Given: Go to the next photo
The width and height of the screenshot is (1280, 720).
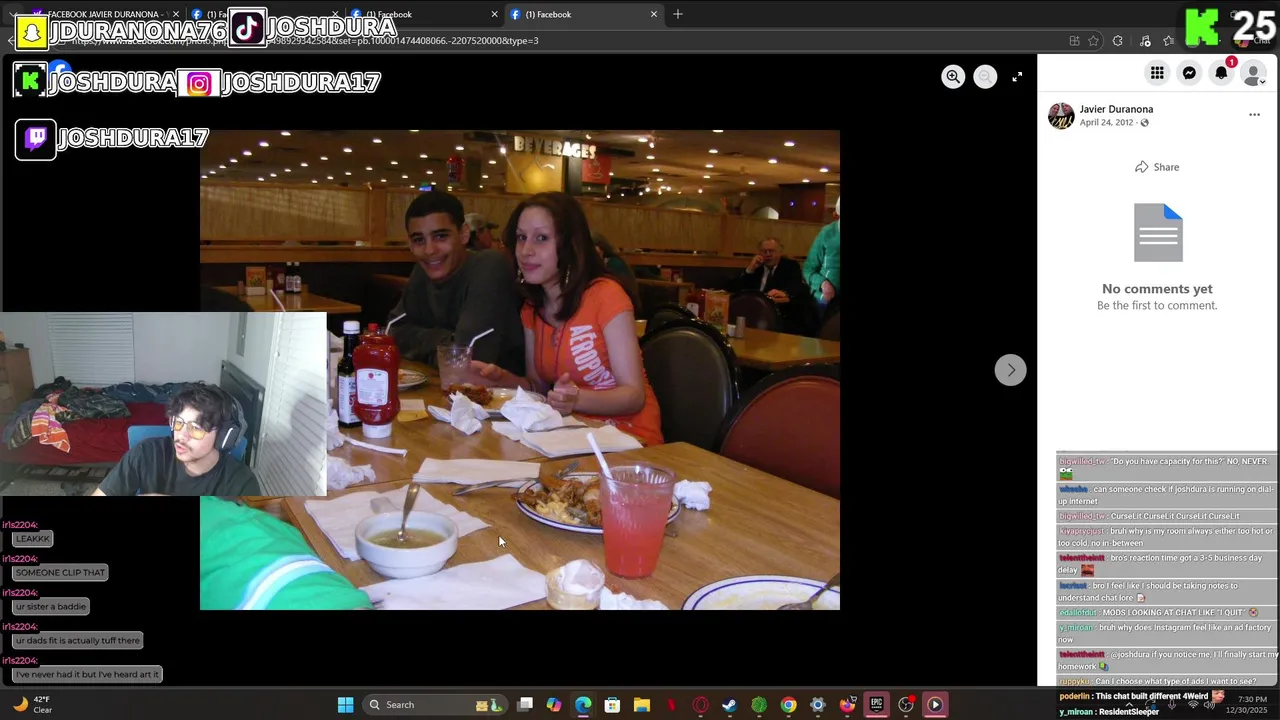Looking at the screenshot, I should 1010,370.
